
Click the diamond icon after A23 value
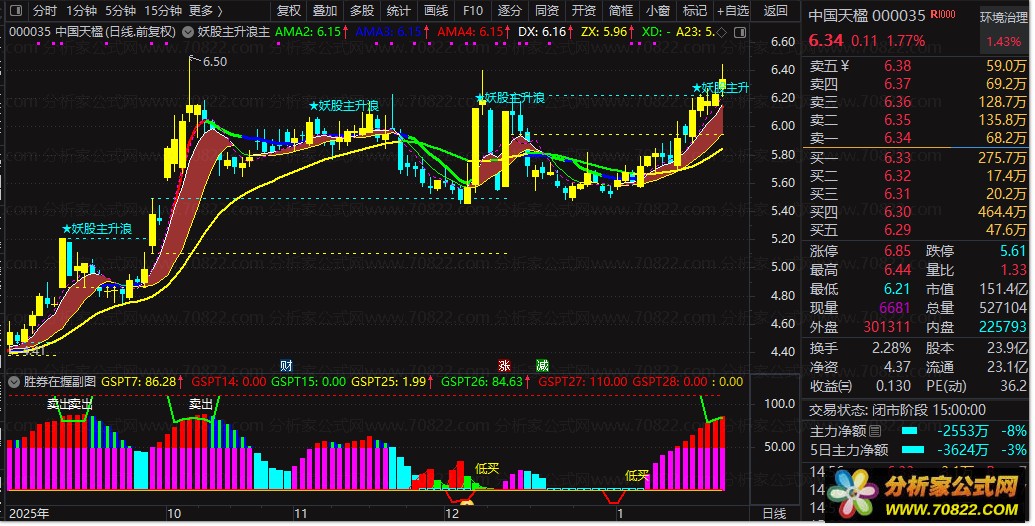(x=721, y=32)
